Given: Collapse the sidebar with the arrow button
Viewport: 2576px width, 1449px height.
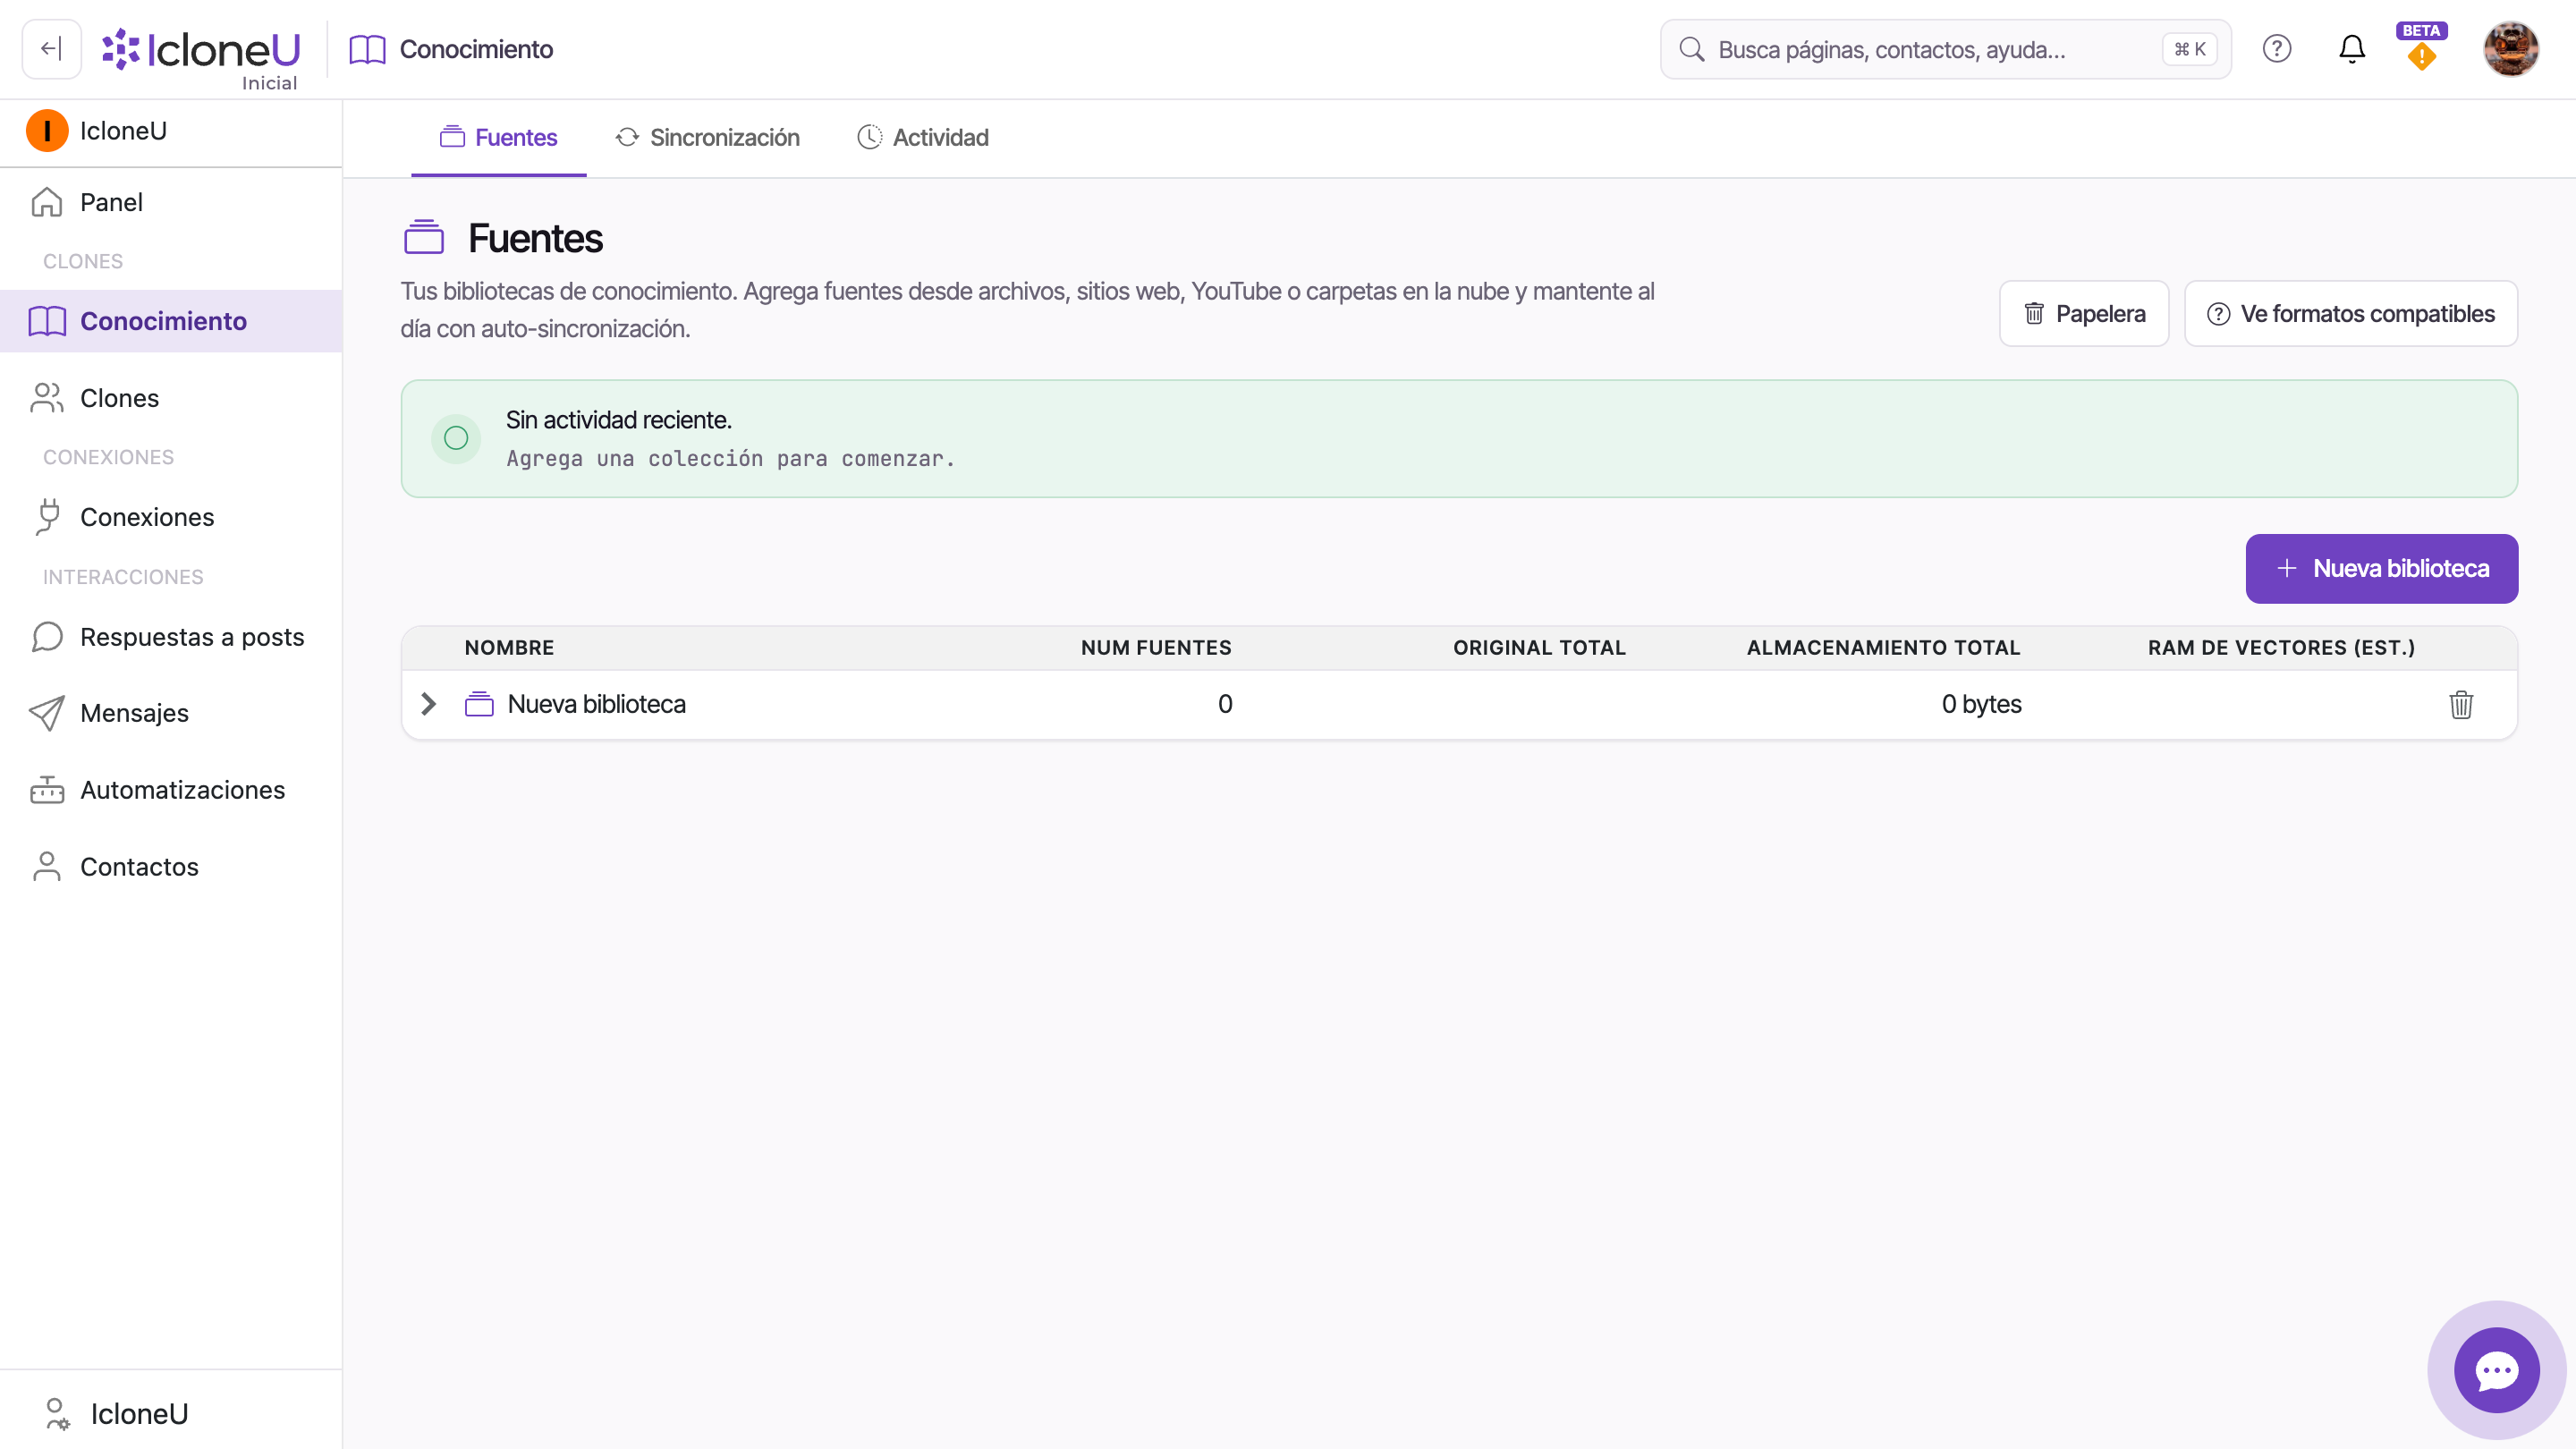Looking at the screenshot, I should [x=51, y=49].
